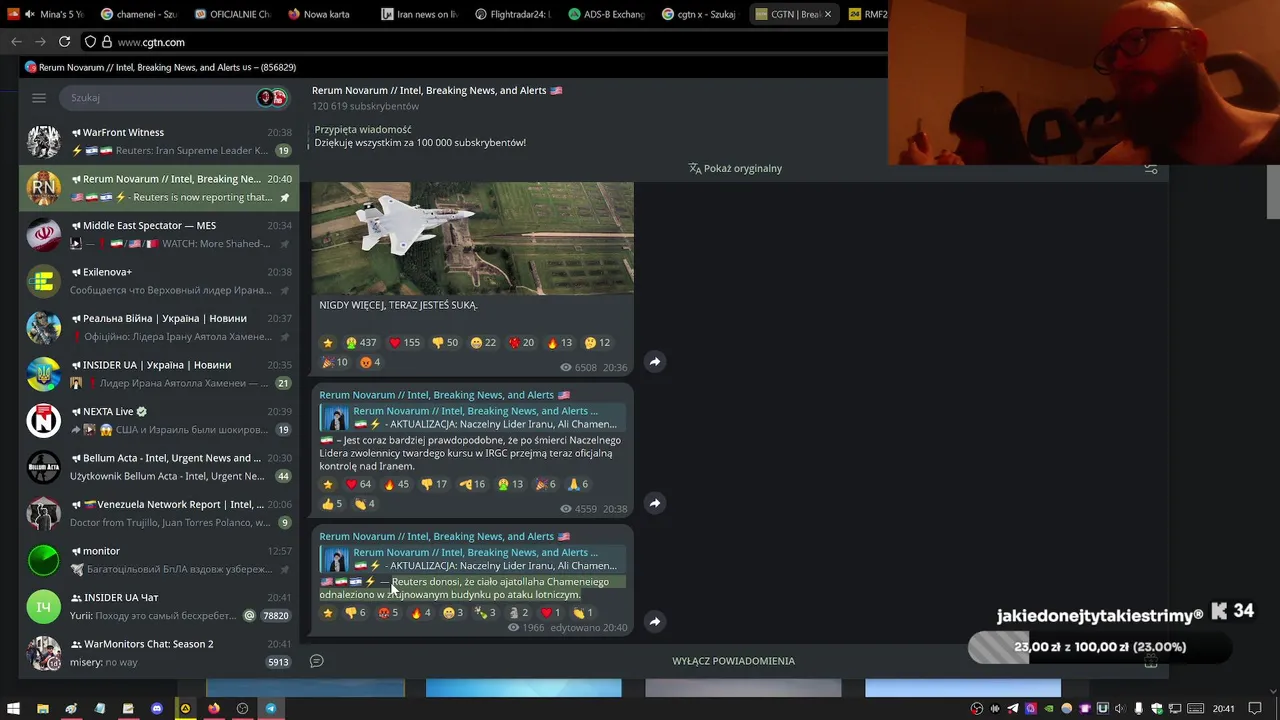This screenshot has height=720, width=1280.
Task: Open OBS icon in the system tray
Action: (x=977, y=709)
